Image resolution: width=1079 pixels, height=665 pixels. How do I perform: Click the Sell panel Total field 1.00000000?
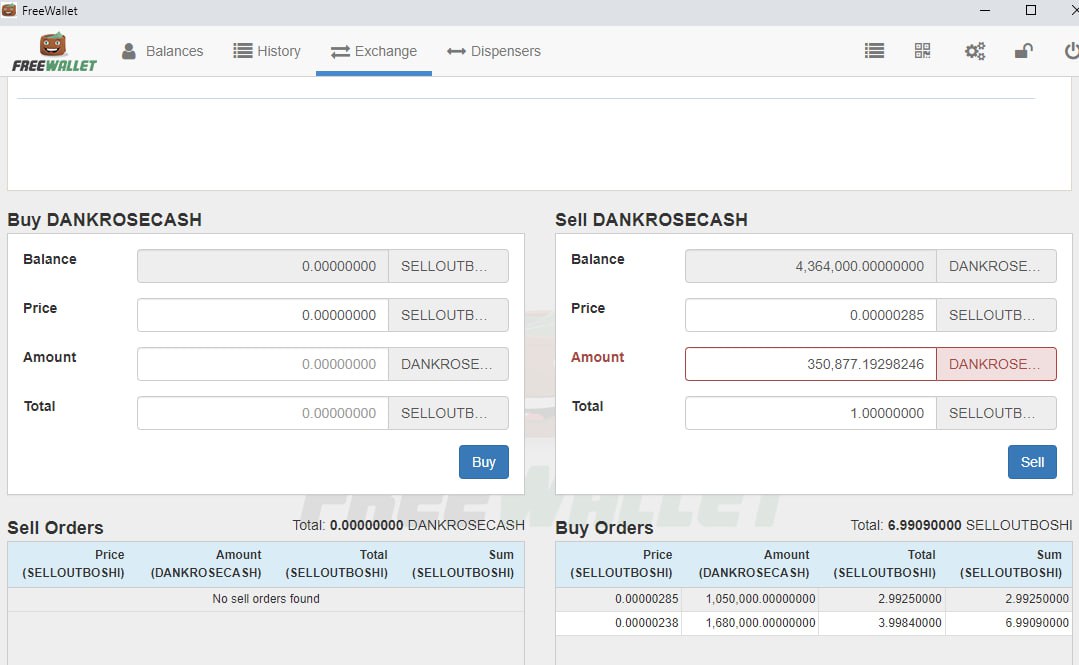point(811,413)
